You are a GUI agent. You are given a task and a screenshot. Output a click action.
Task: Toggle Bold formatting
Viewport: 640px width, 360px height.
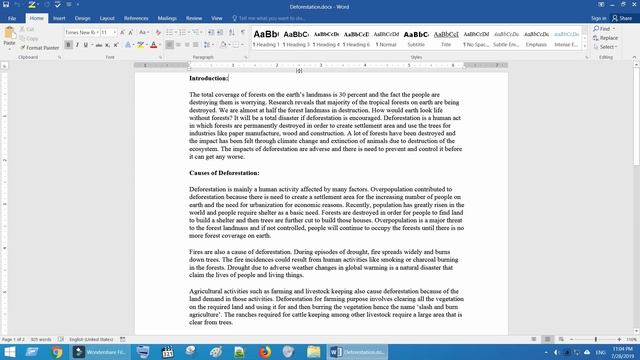(68, 45)
